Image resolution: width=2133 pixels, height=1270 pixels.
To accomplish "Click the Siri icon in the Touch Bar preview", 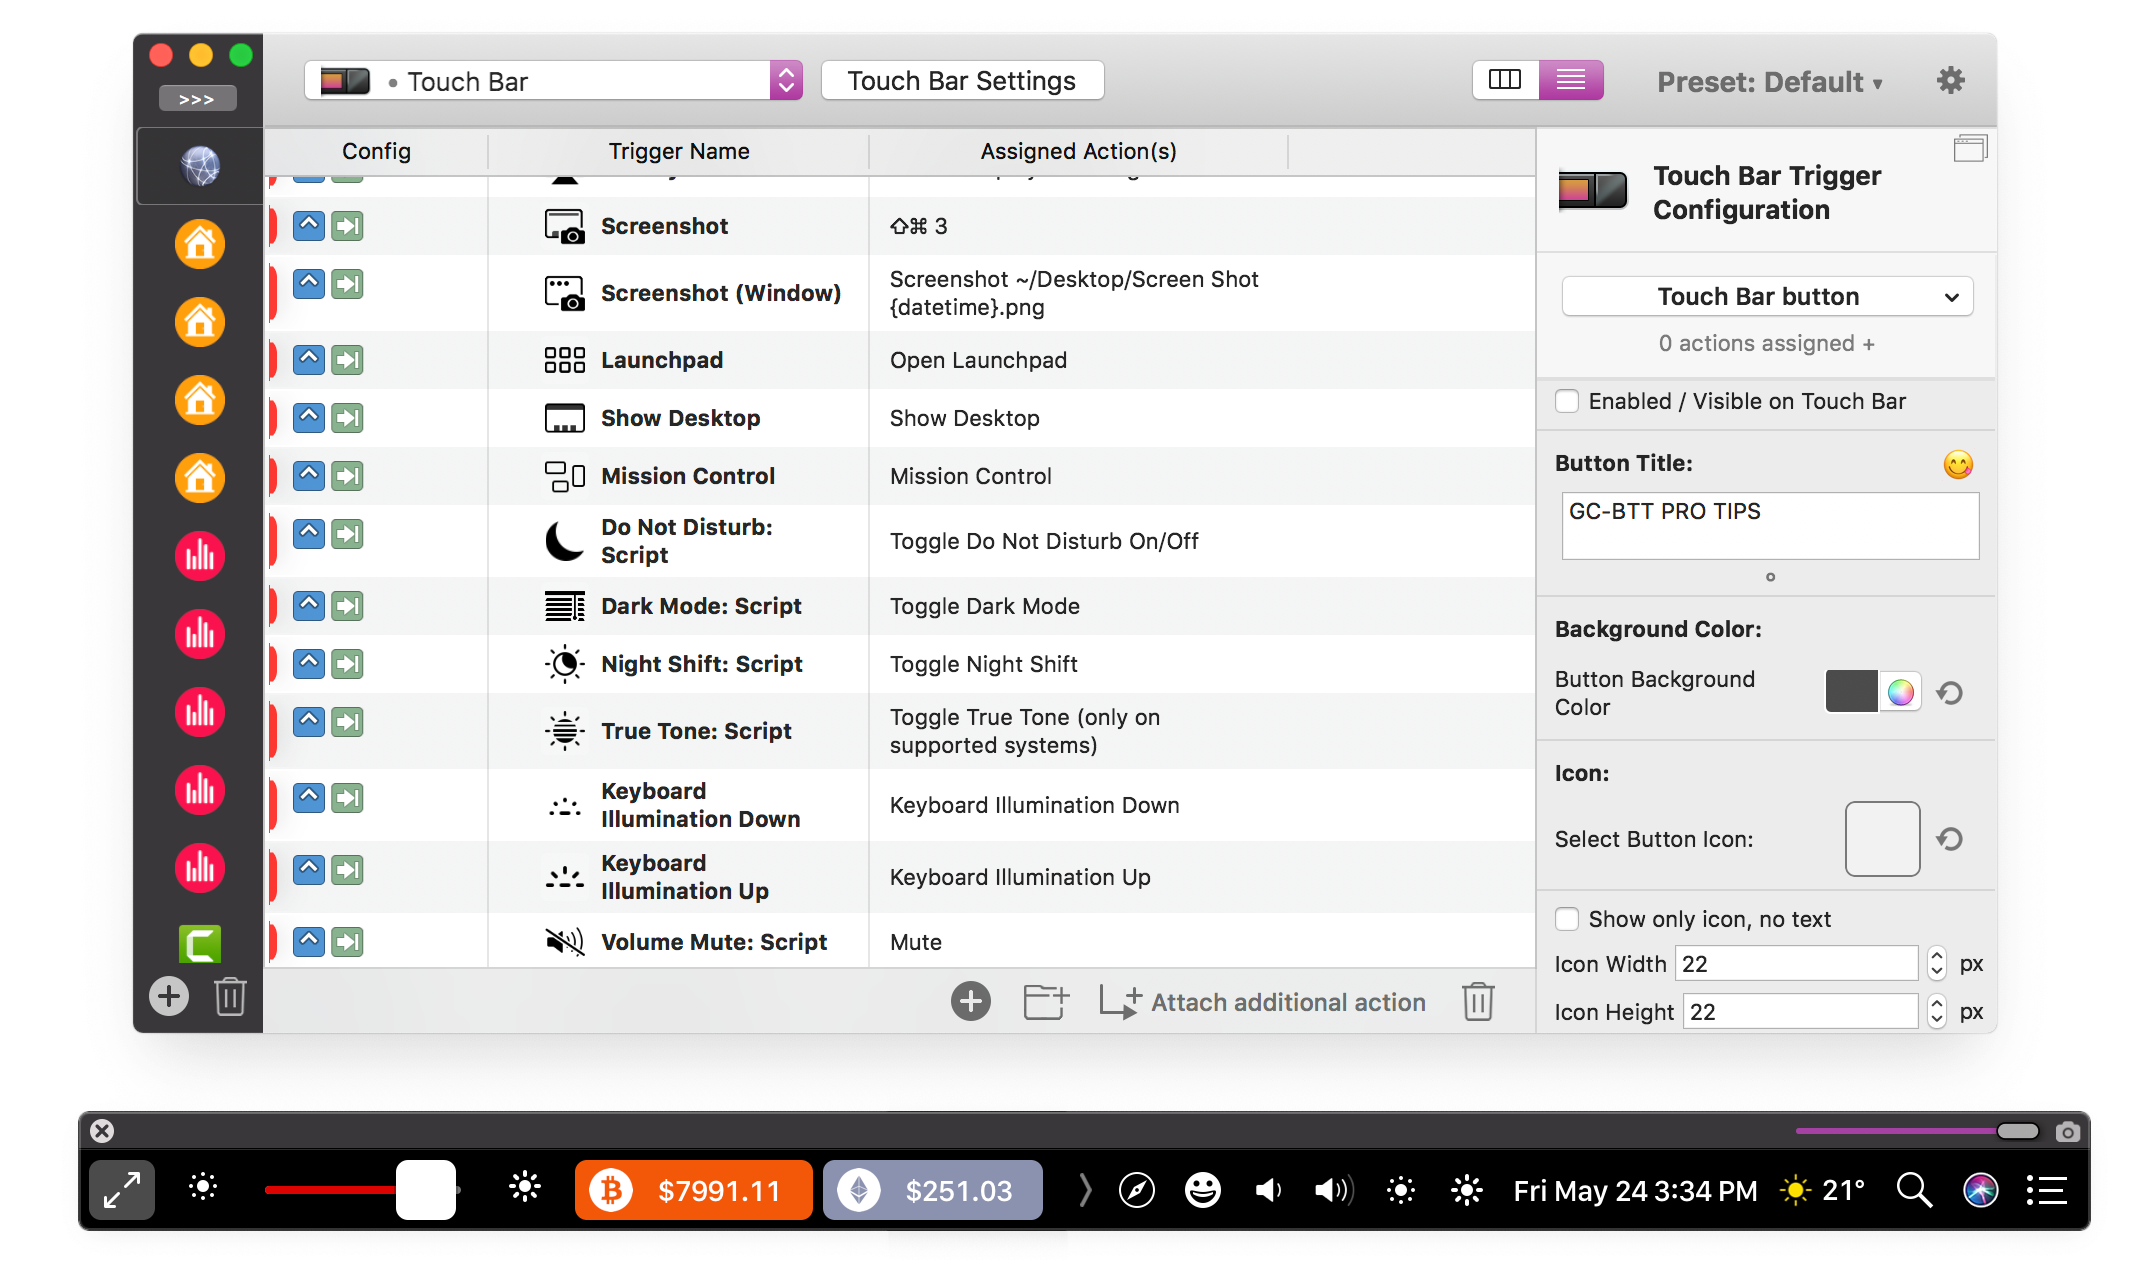I will (x=1980, y=1190).
